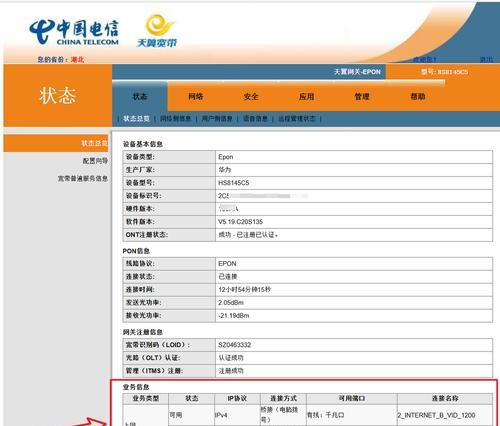Select the LOID value S20463332
500x426 pixels.
pyautogui.click(x=234, y=345)
